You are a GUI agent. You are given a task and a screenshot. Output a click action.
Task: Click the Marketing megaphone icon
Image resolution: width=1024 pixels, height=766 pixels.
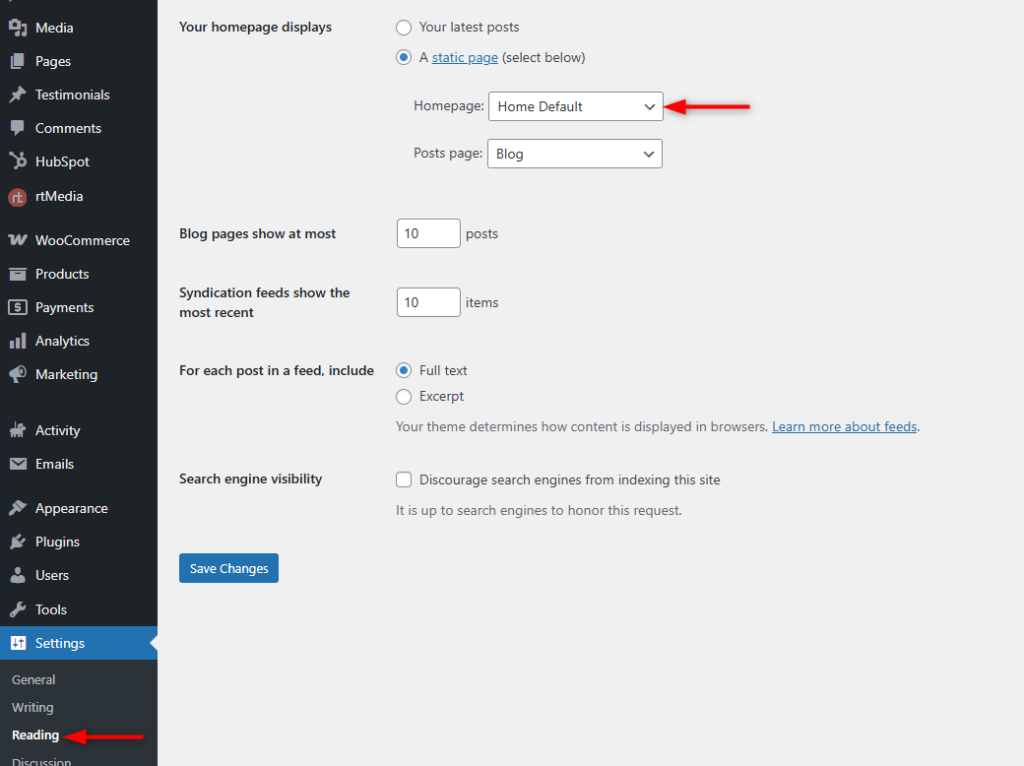[x=17, y=374]
